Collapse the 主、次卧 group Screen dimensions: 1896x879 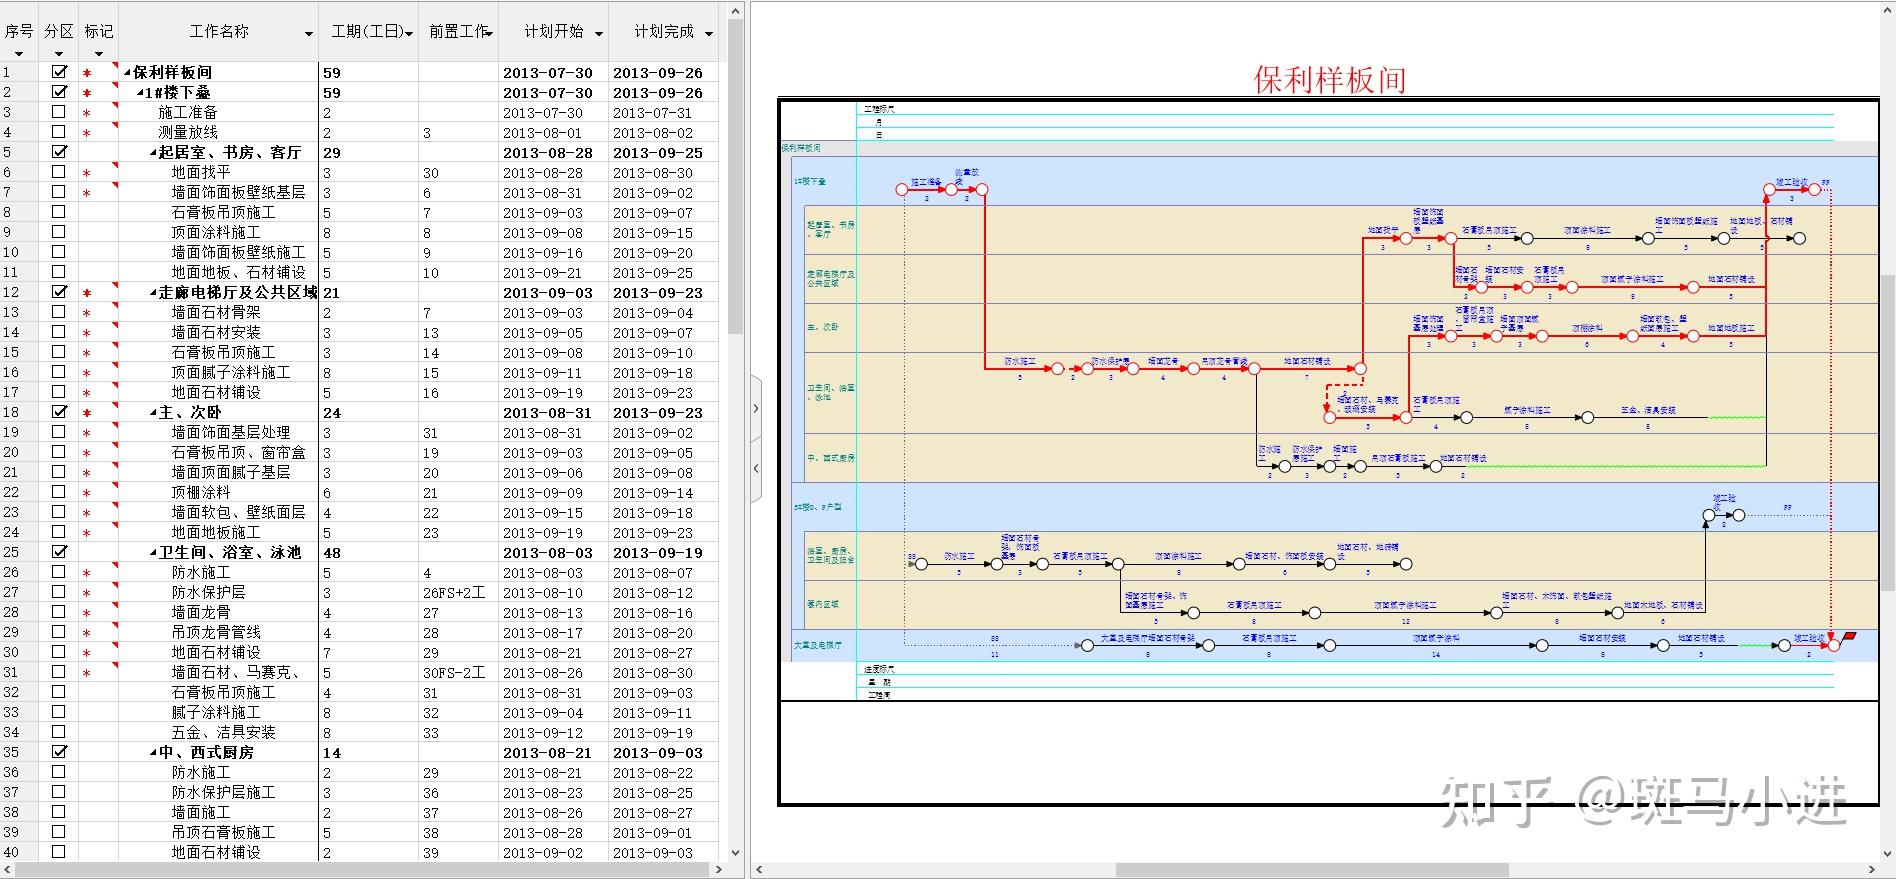(x=153, y=413)
